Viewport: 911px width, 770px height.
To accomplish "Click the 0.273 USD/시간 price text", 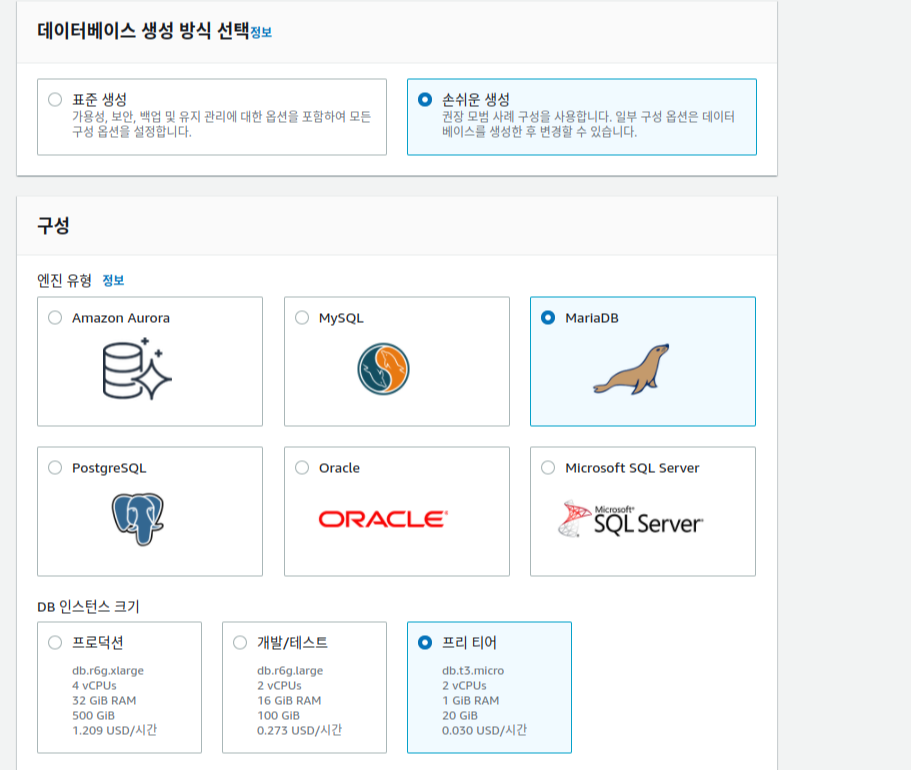I will click(299, 730).
